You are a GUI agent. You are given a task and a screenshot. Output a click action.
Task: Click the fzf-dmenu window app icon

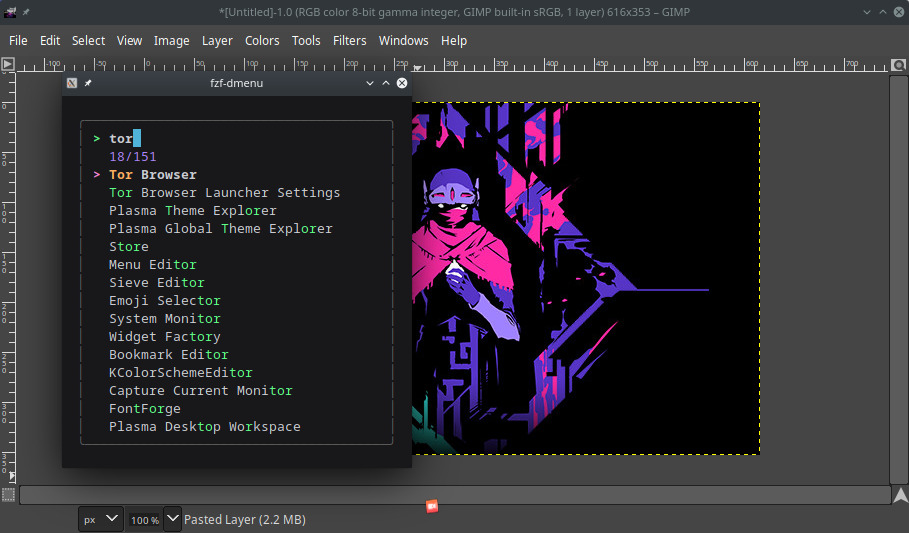tap(72, 84)
